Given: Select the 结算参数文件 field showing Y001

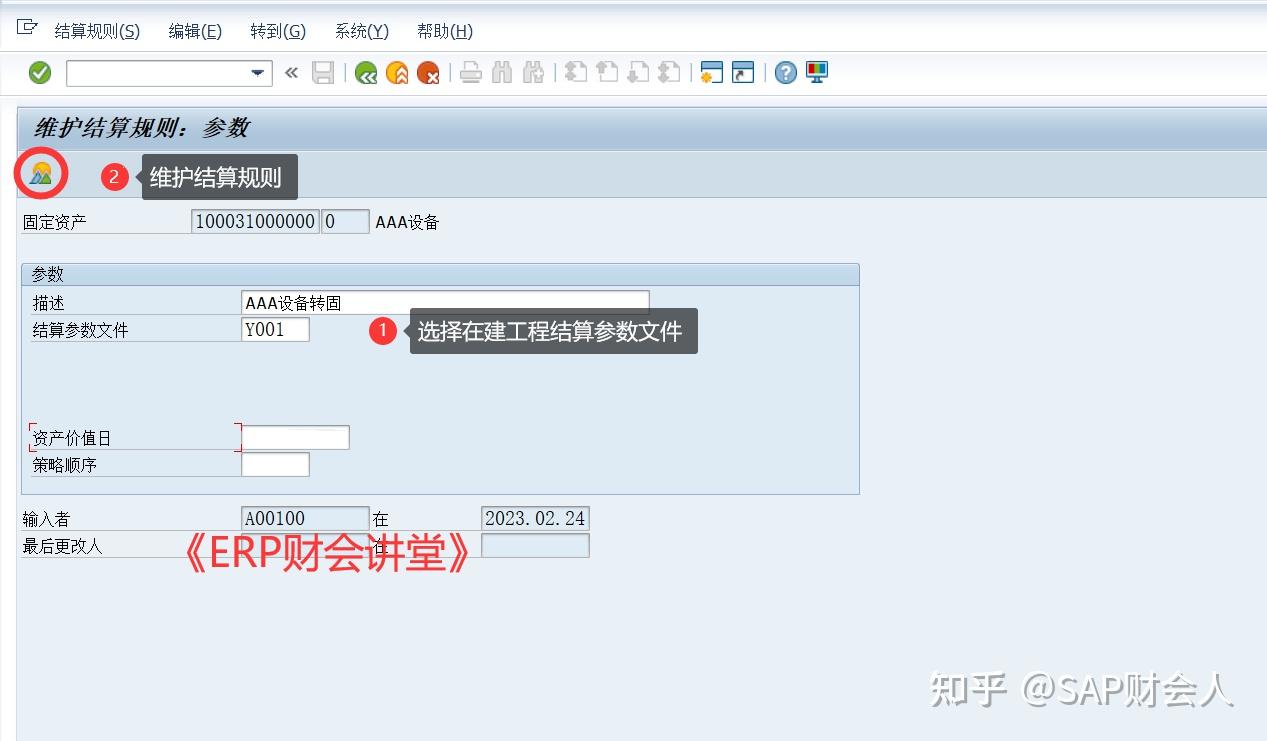Looking at the screenshot, I should 275,328.
